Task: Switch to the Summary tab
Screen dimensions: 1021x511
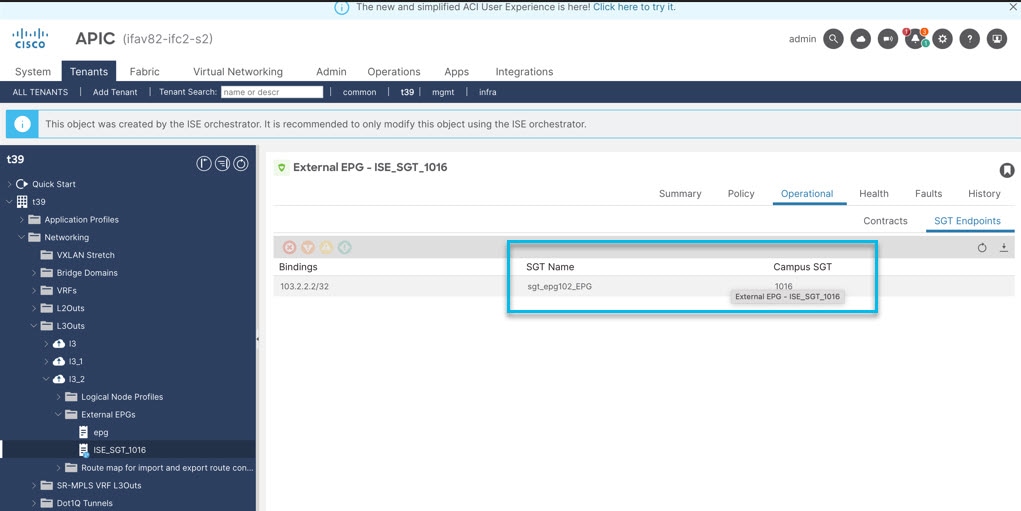Action: click(x=680, y=193)
